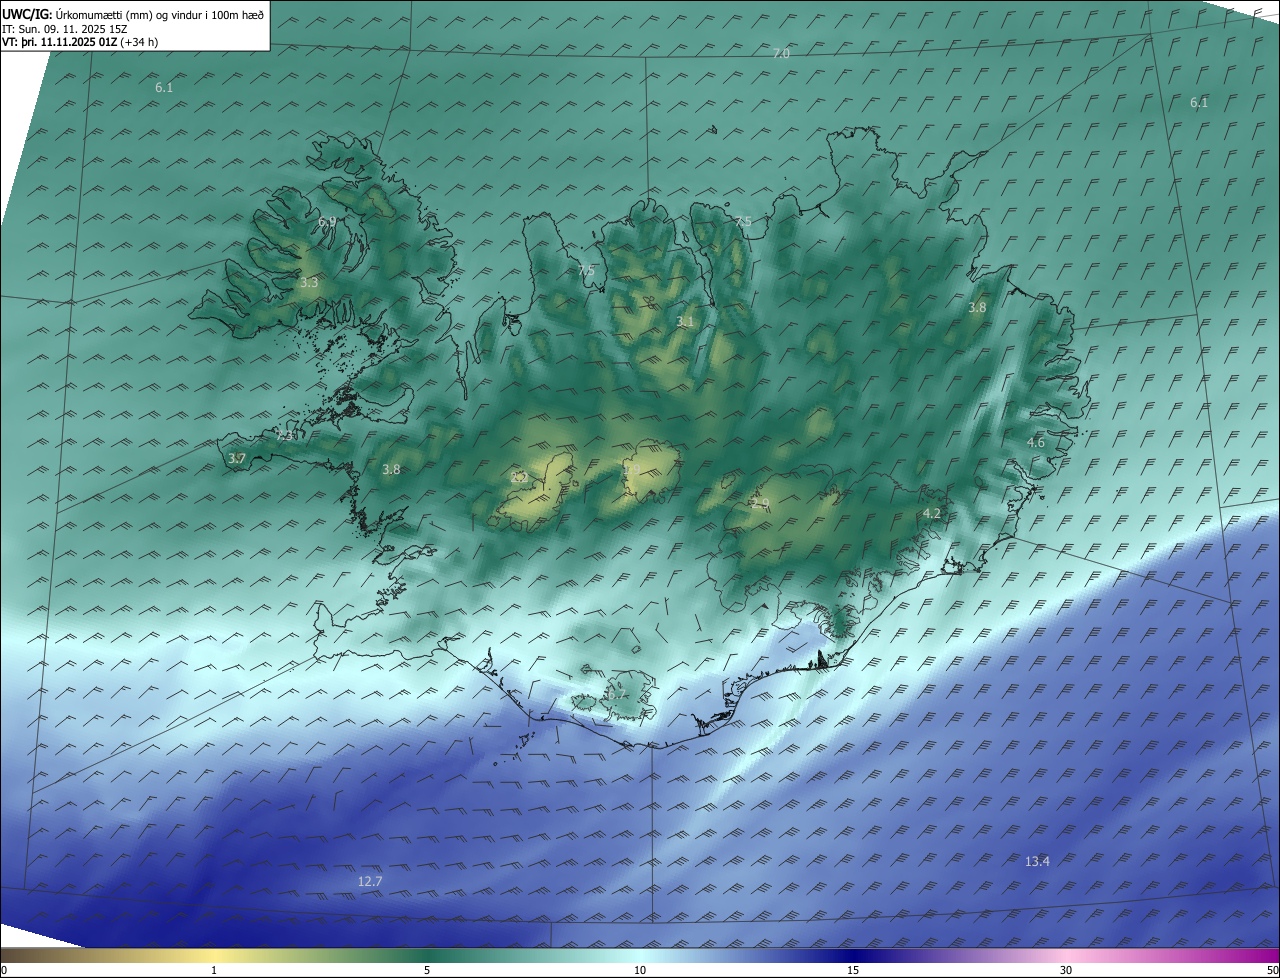Click color scale label 1
1280x978 pixels.
214,970
